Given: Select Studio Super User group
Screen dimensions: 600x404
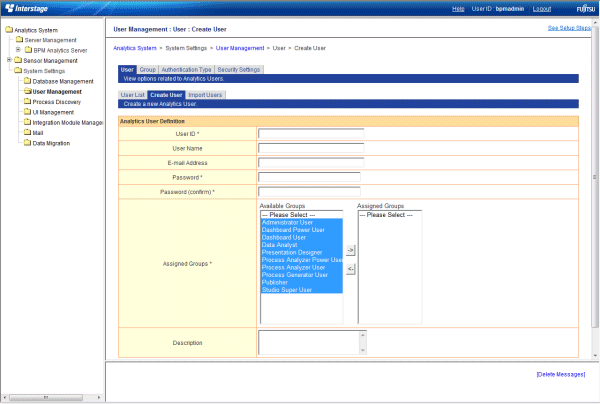Looking at the screenshot, I should (x=302, y=290).
